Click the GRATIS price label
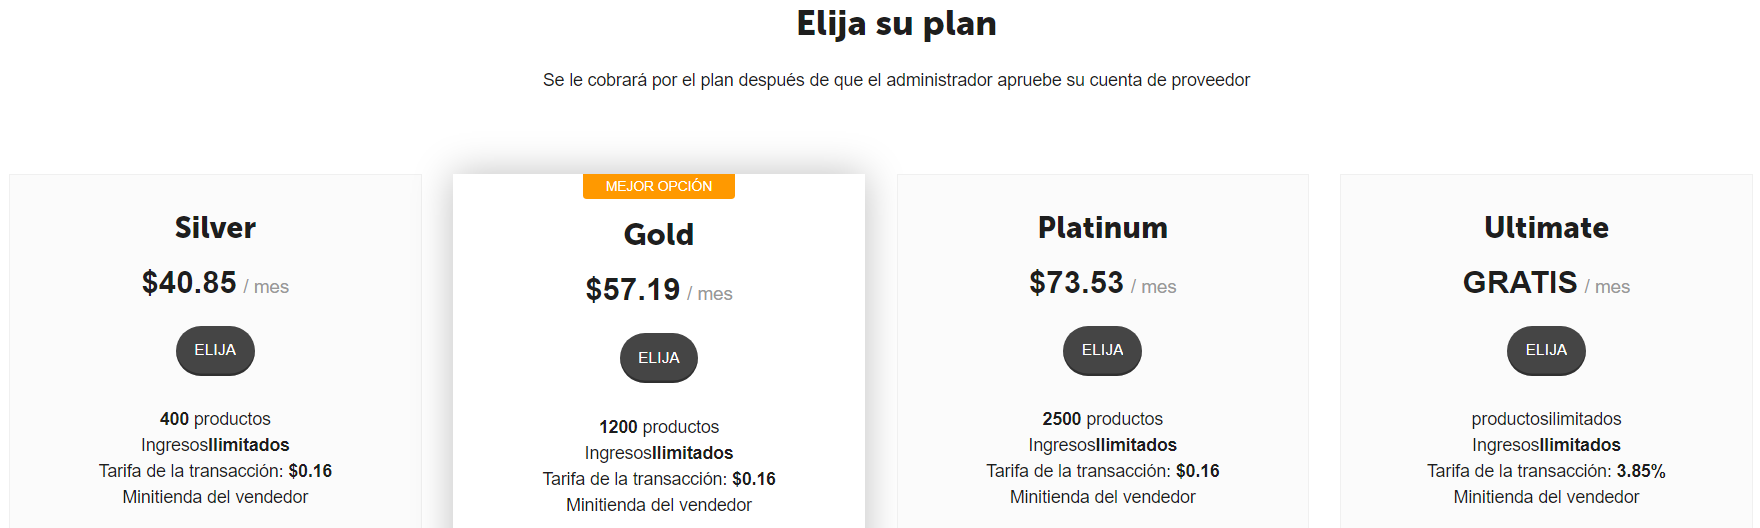The width and height of the screenshot is (1760, 528). tap(1520, 283)
